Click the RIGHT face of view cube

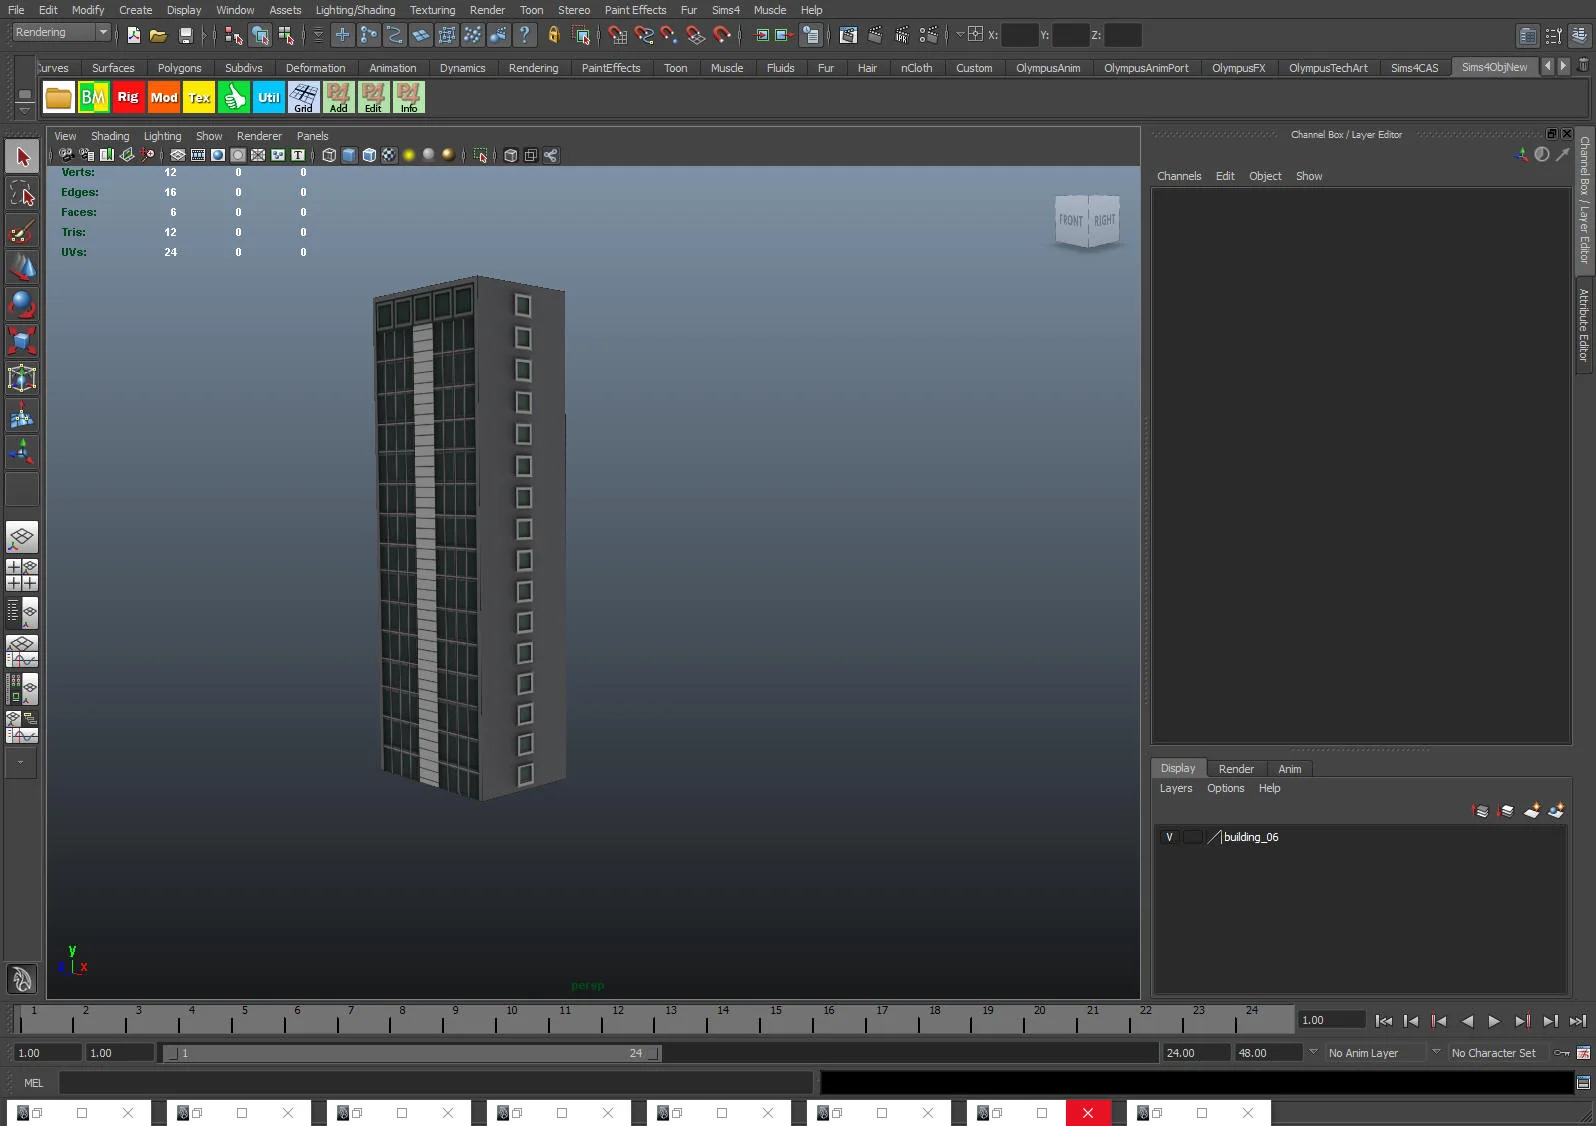click(1104, 220)
